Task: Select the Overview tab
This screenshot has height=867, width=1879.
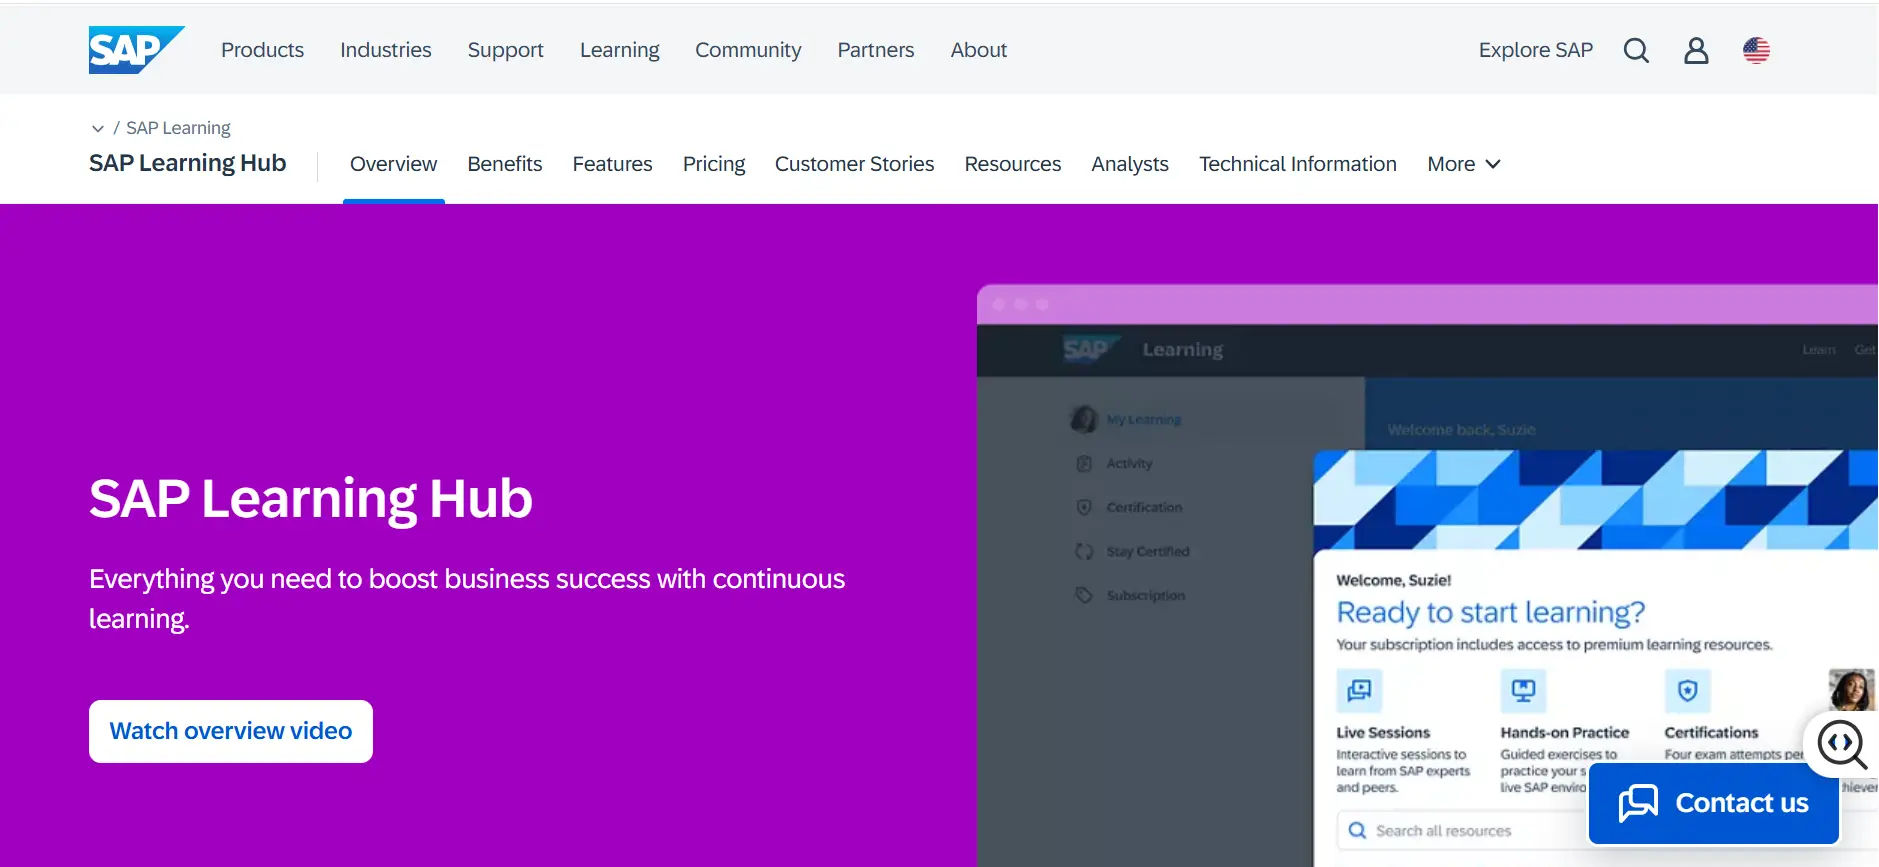Action: point(393,164)
